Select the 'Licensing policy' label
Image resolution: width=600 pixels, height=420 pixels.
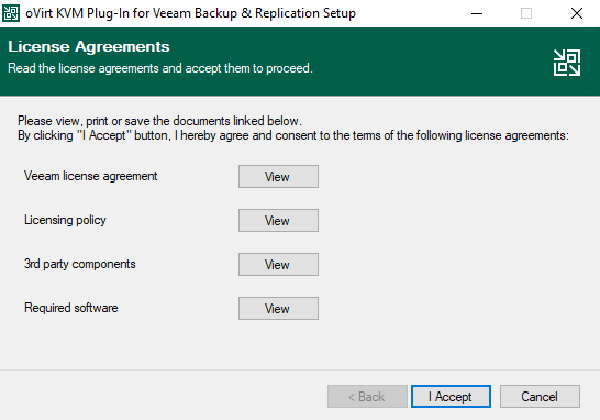tap(65, 220)
